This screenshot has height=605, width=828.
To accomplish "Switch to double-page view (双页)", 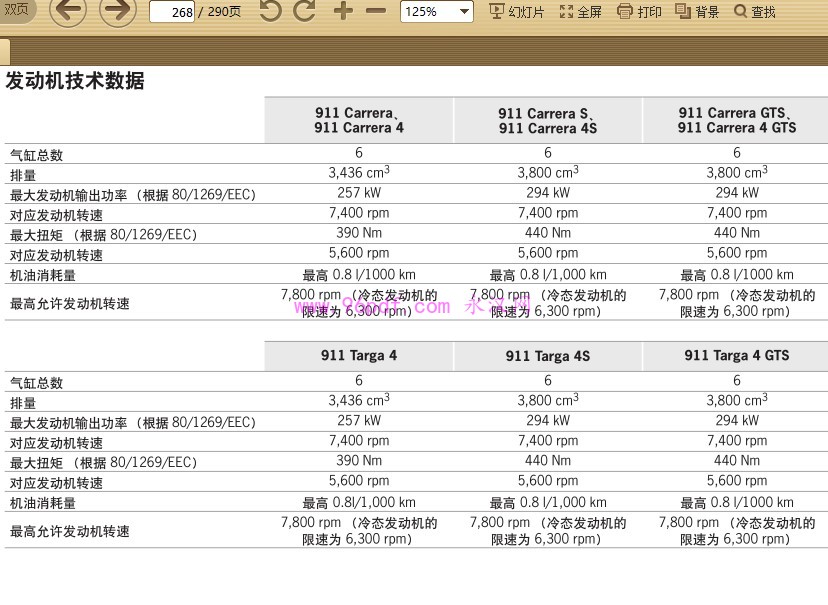I will click(x=16, y=10).
